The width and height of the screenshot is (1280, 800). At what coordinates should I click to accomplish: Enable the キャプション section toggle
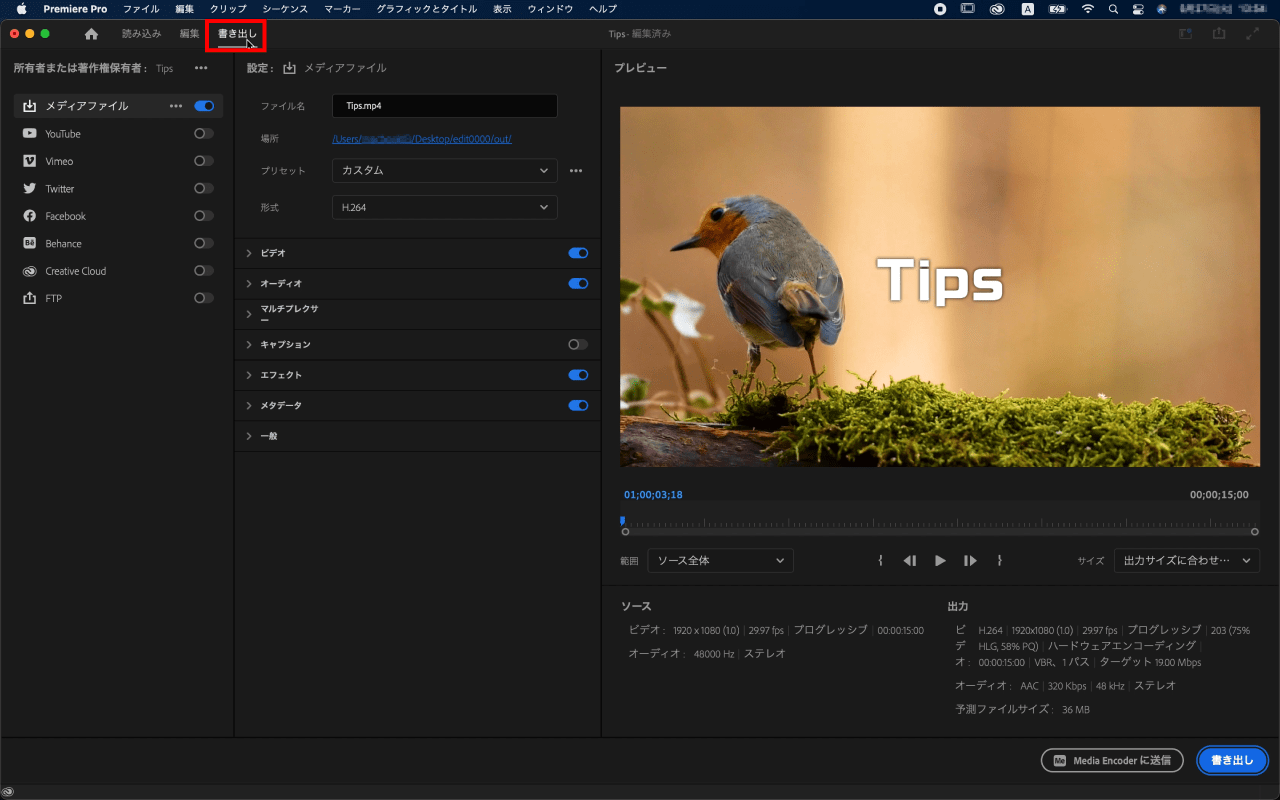pos(578,345)
